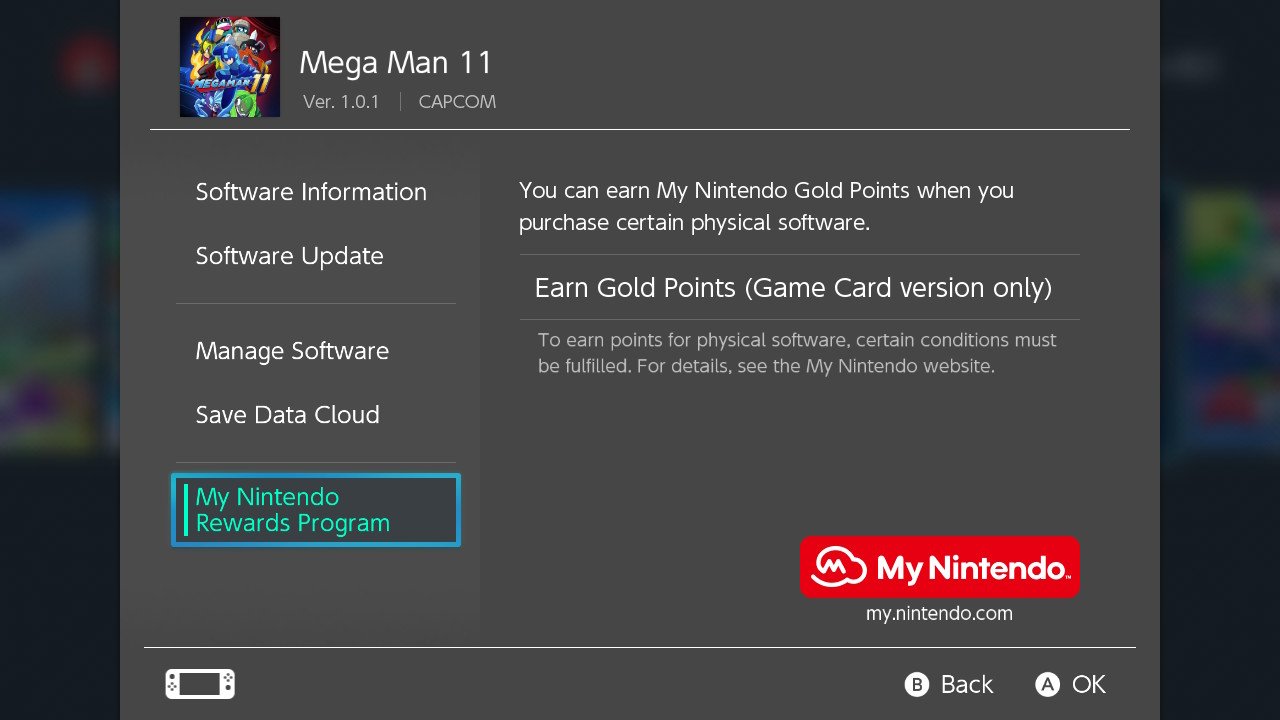Select My Nintendo Rewards Program entry
The width and height of the screenshot is (1280, 720).
[x=316, y=510]
